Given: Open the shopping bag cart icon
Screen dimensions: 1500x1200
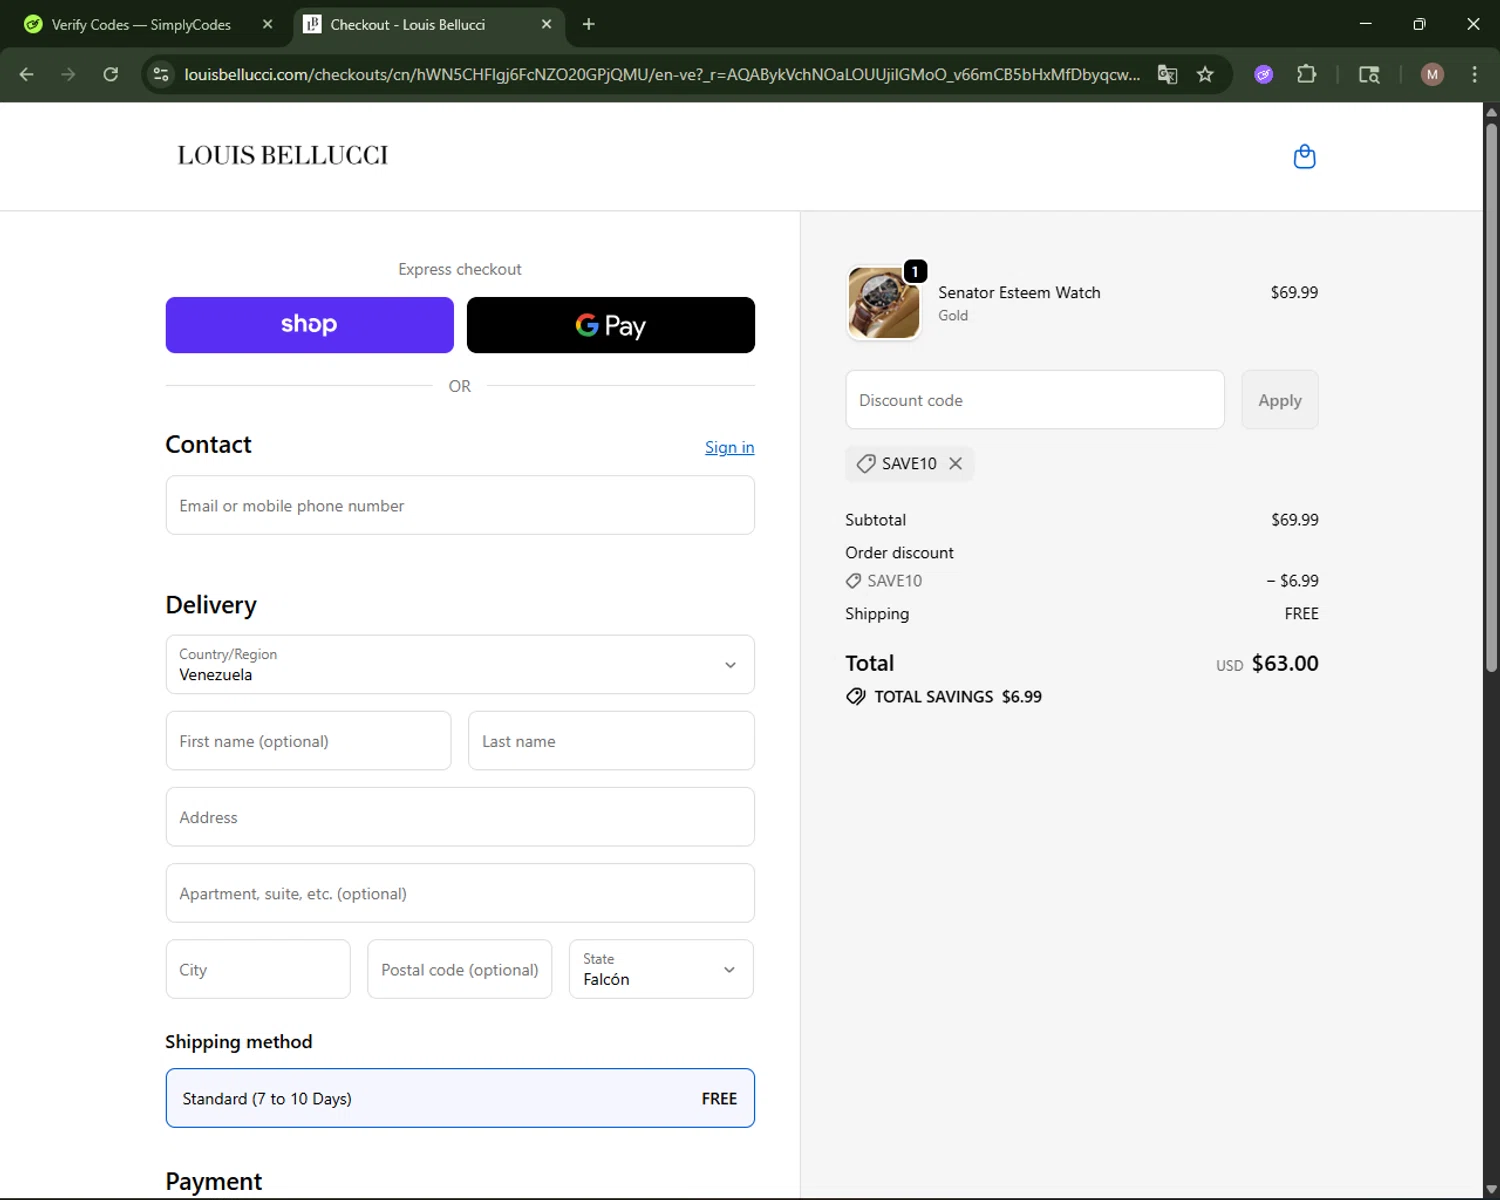Looking at the screenshot, I should pos(1304,156).
